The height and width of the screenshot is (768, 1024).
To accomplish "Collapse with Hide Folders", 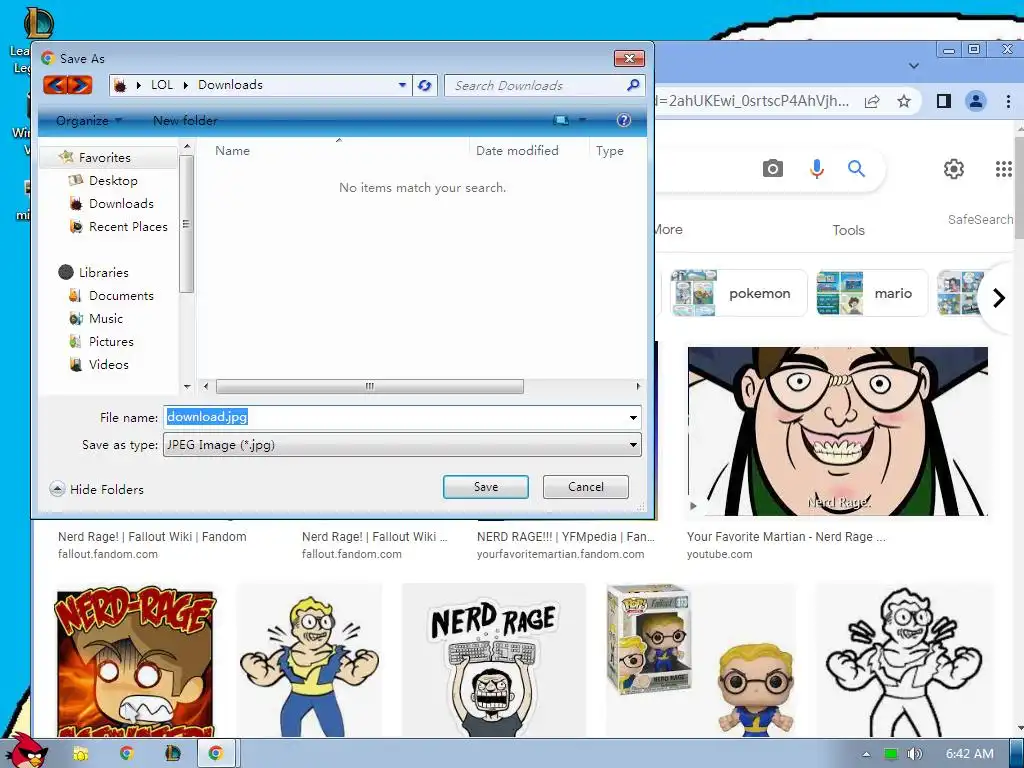I will (x=97, y=489).
